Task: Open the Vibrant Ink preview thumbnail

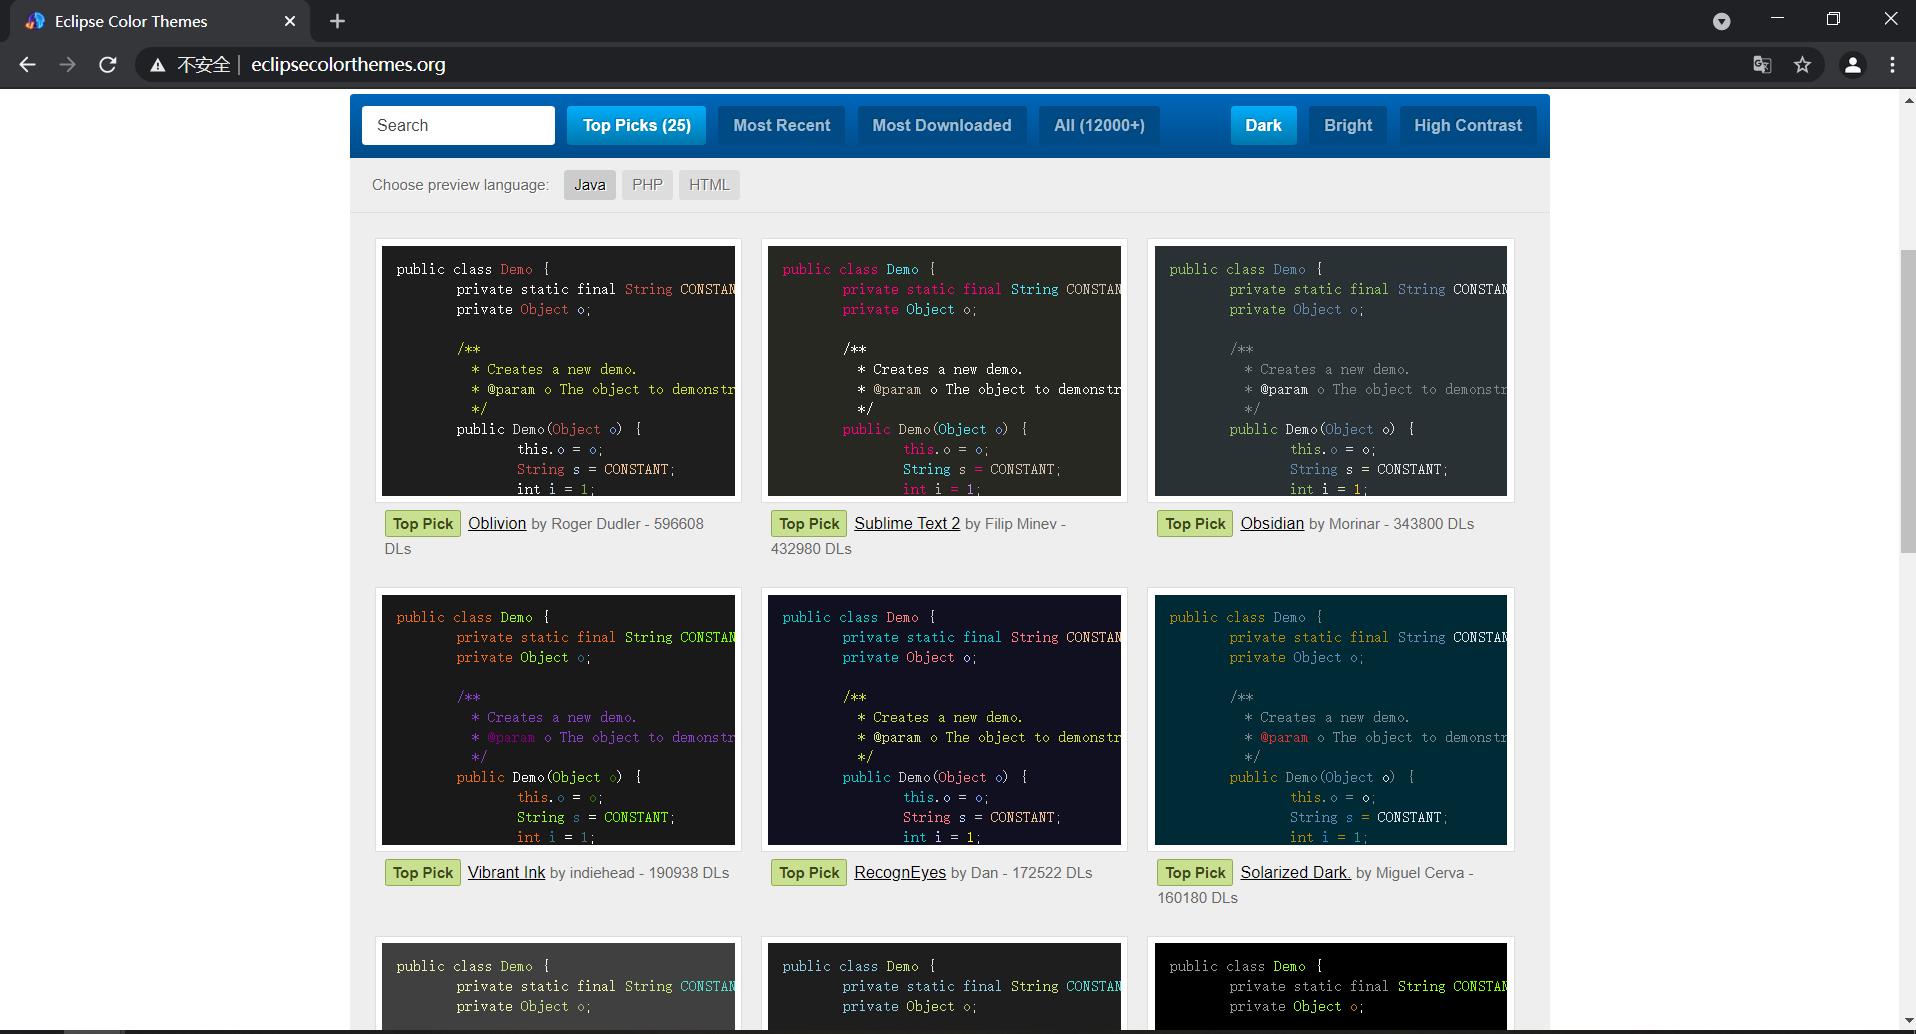Action: click(x=558, y=720)
